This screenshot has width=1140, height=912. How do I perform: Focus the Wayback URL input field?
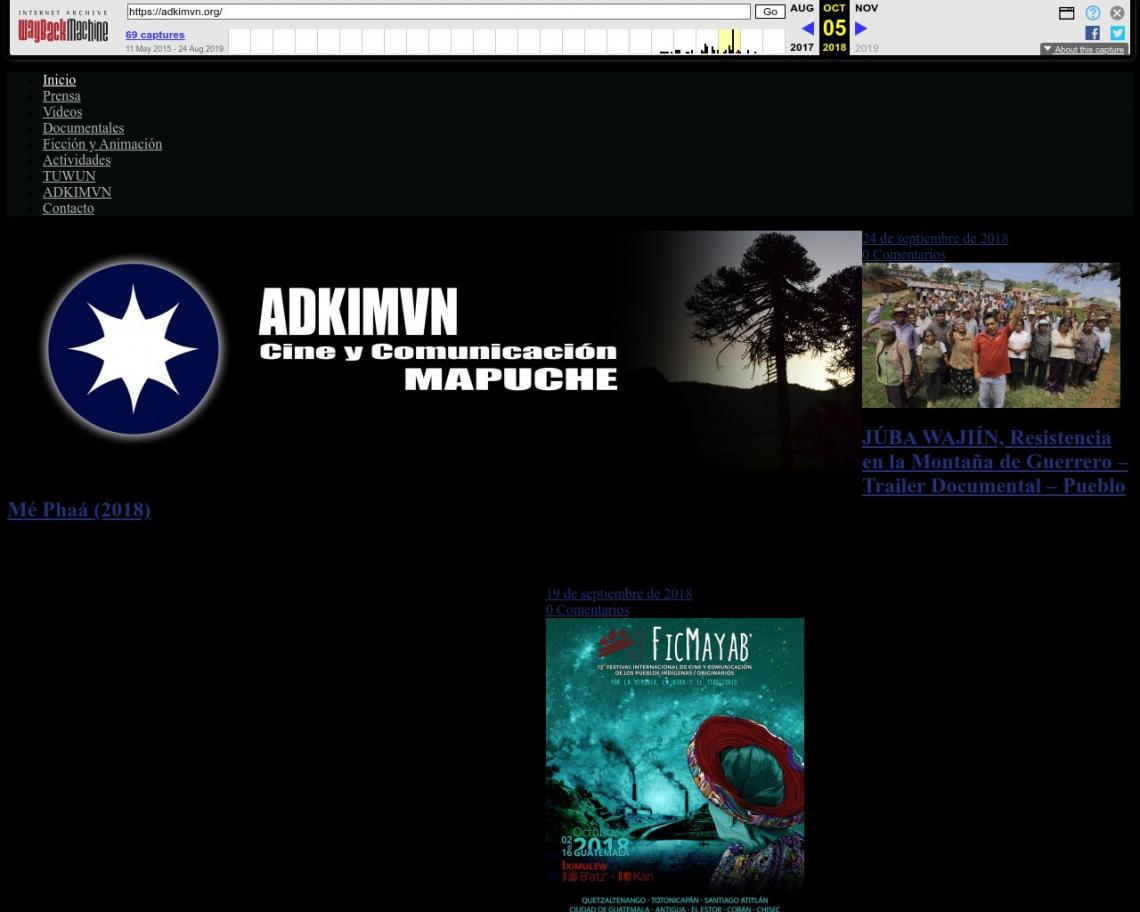coord(438,12)
